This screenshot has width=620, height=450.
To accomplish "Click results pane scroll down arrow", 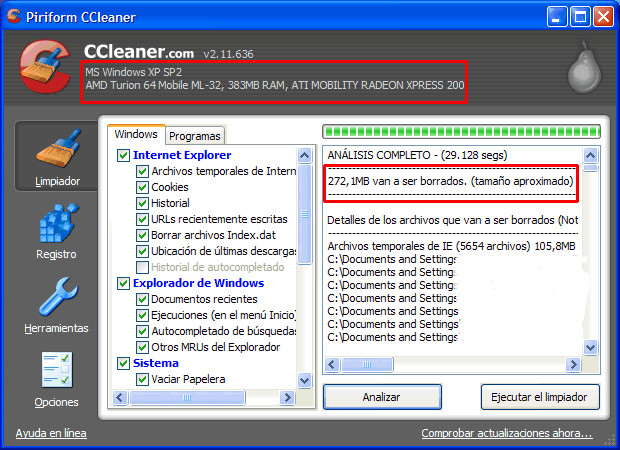I will [x=591, y=348].
